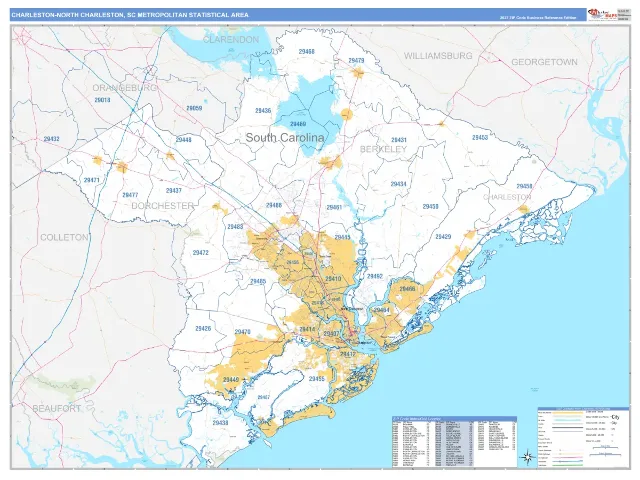The width and height of the screenshot is (640, 480).
Task: Select ZIP code 29468 label
Action: 307,51
